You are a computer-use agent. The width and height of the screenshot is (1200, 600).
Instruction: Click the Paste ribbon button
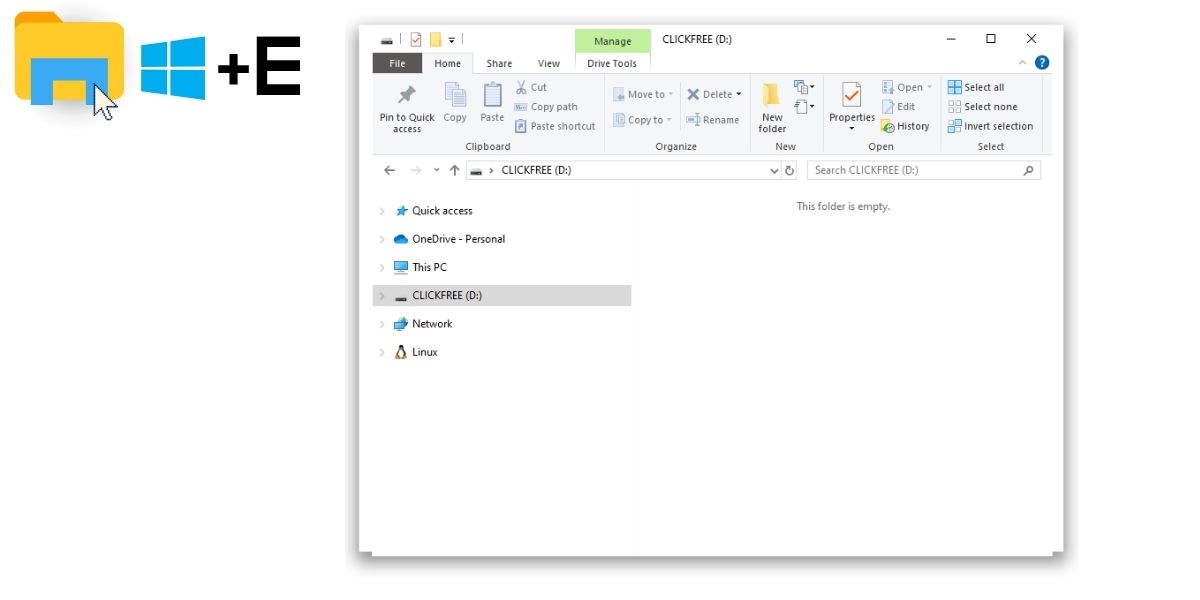[x=492, y=103]
